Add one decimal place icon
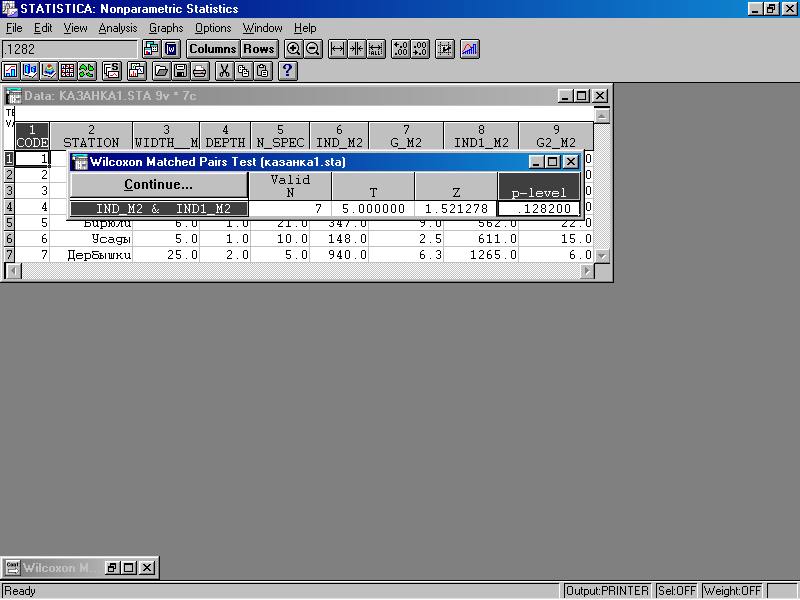The image size is (800, 600). pyautogui.click(x=401, y=49)
